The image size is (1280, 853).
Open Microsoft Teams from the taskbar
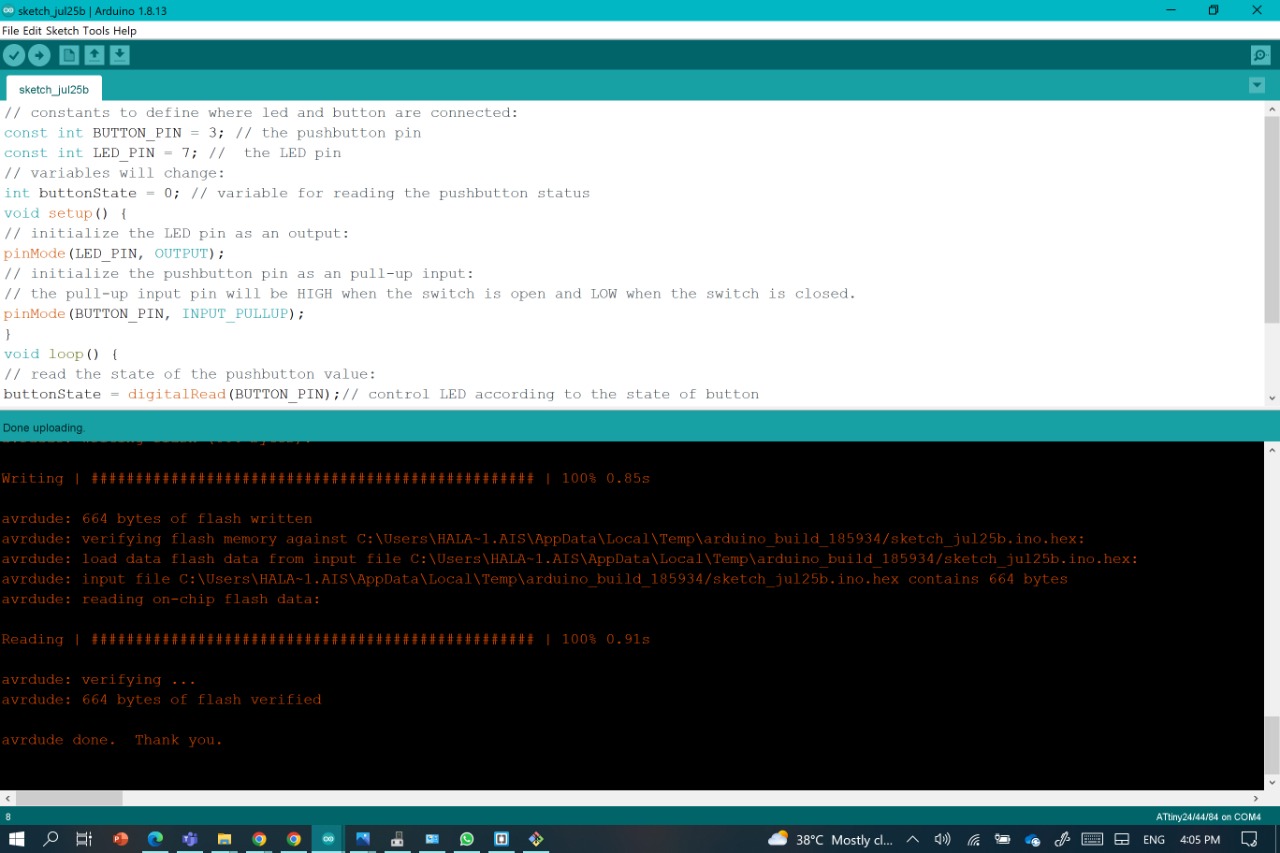tap(190, 839)
